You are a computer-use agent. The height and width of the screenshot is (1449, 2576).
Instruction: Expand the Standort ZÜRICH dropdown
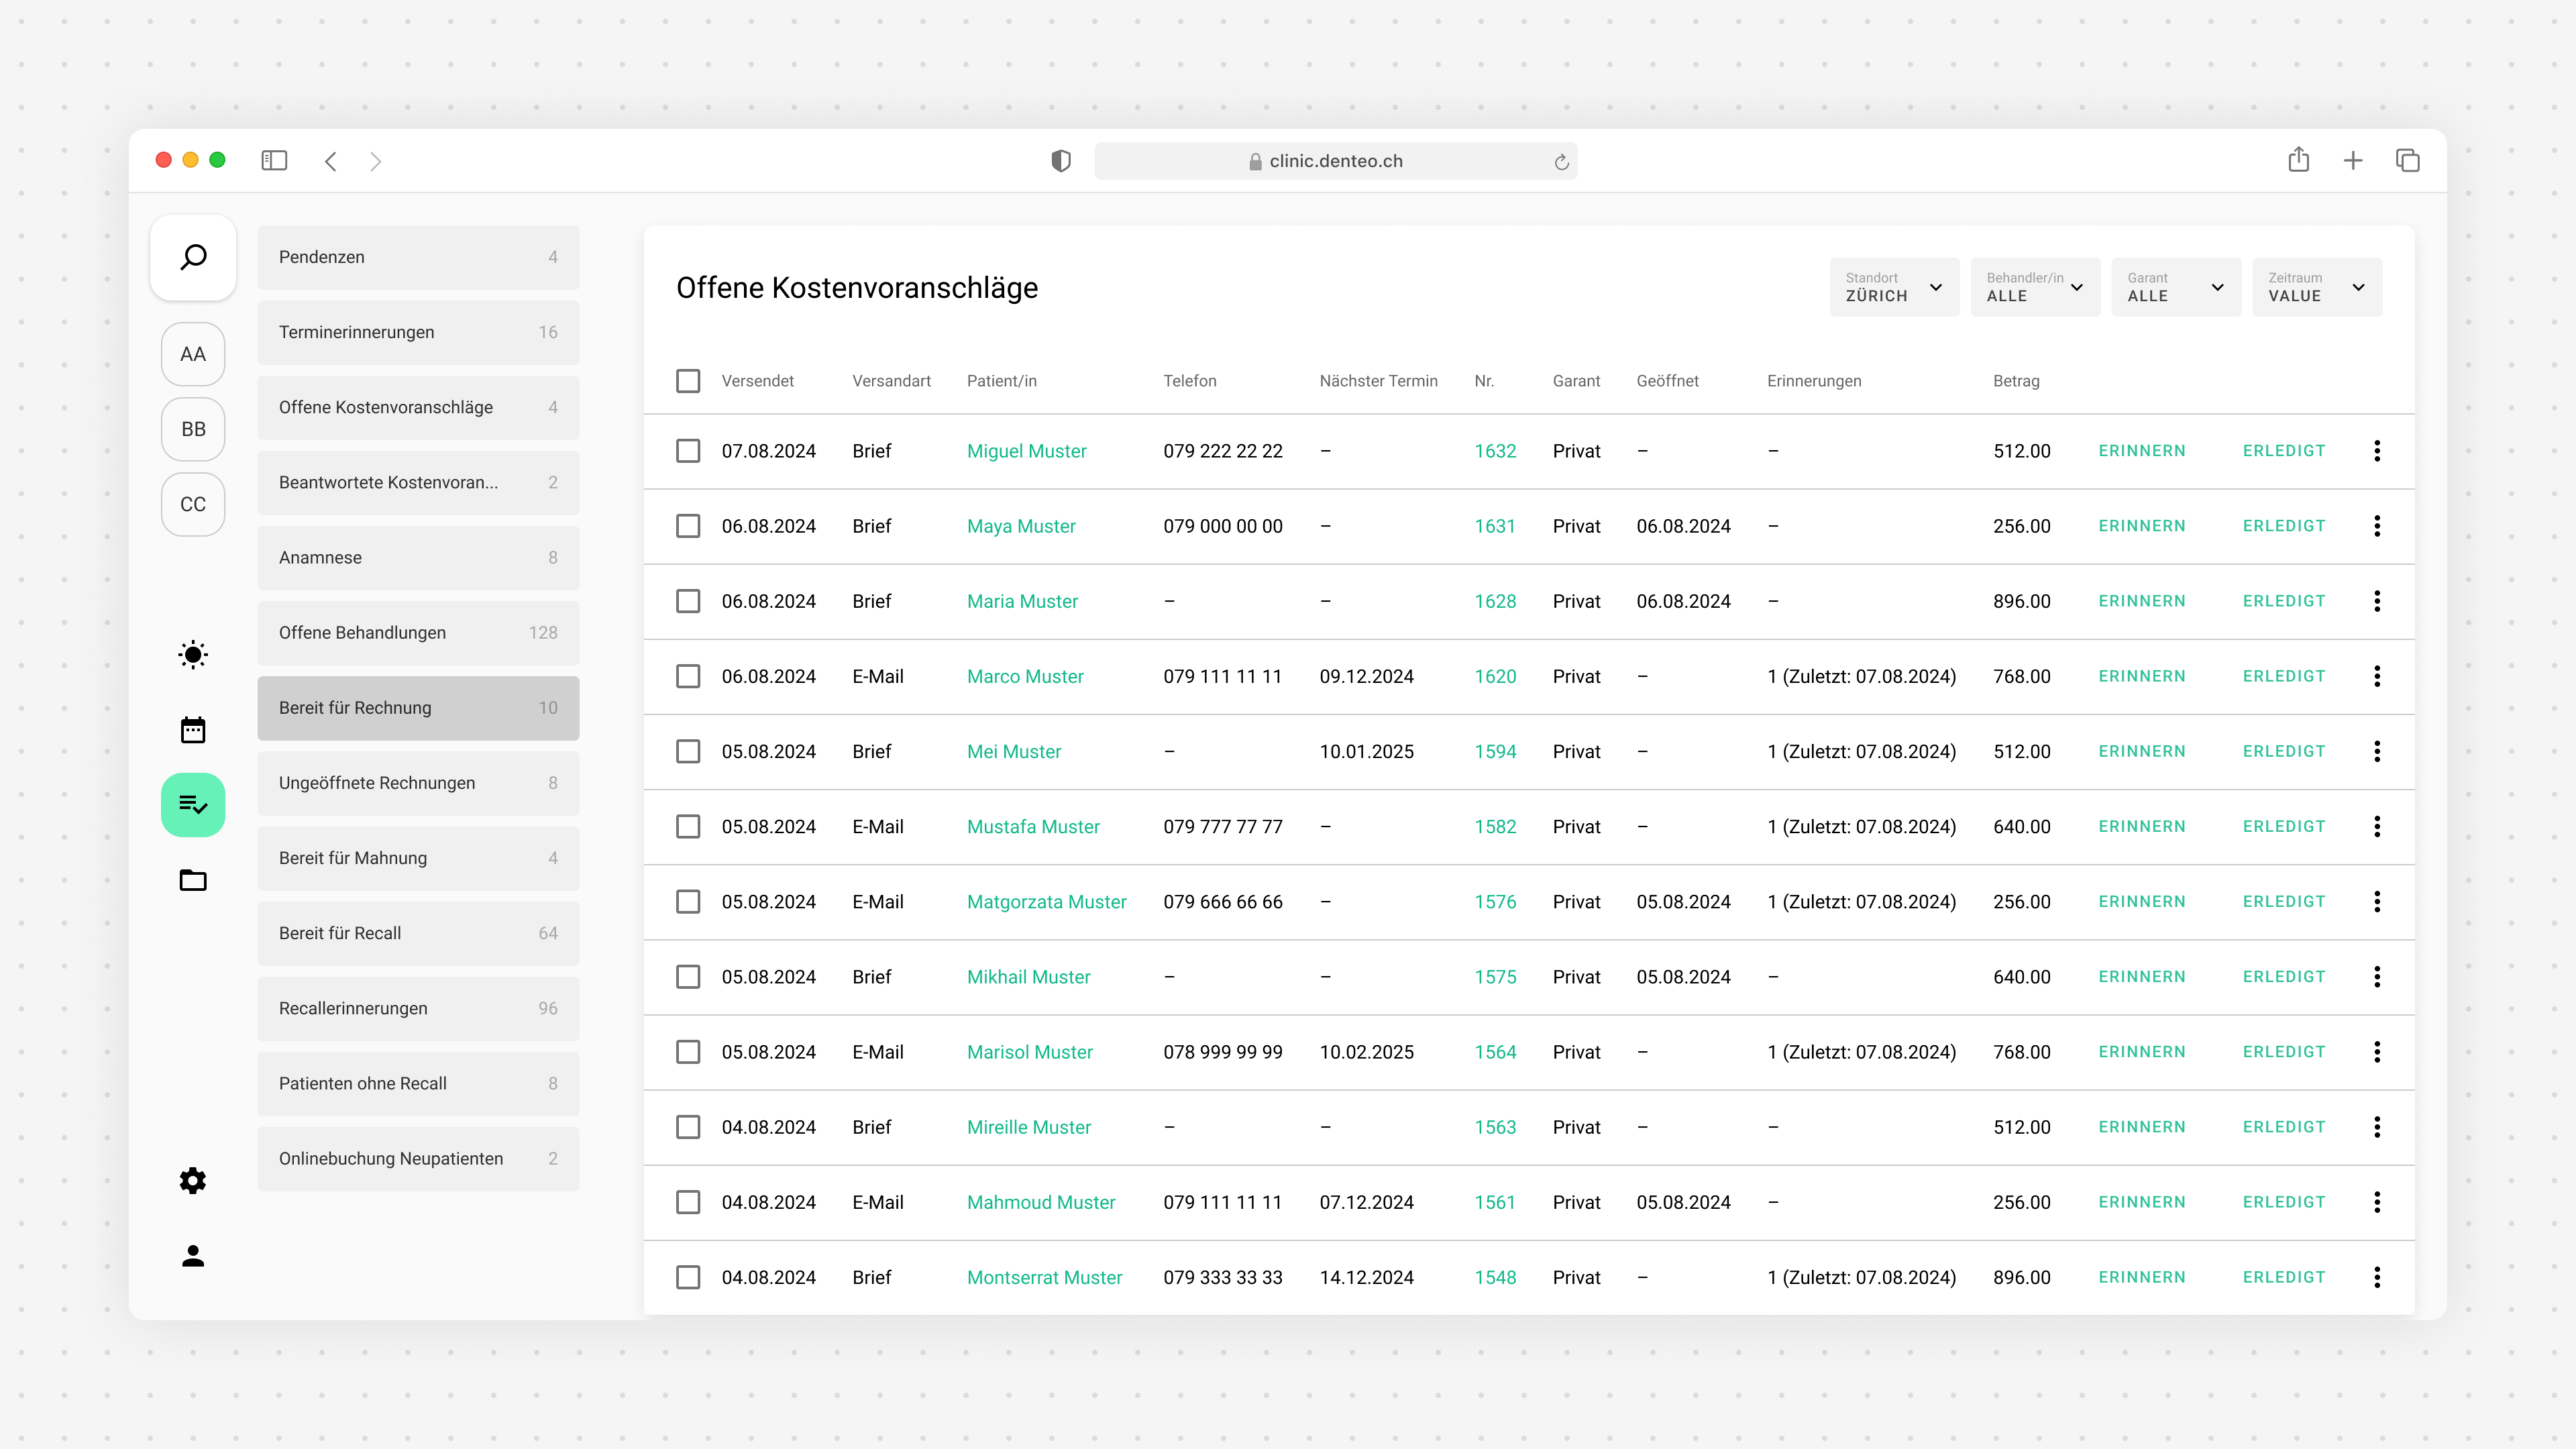pyautogui.click(x=1894, y=287)
